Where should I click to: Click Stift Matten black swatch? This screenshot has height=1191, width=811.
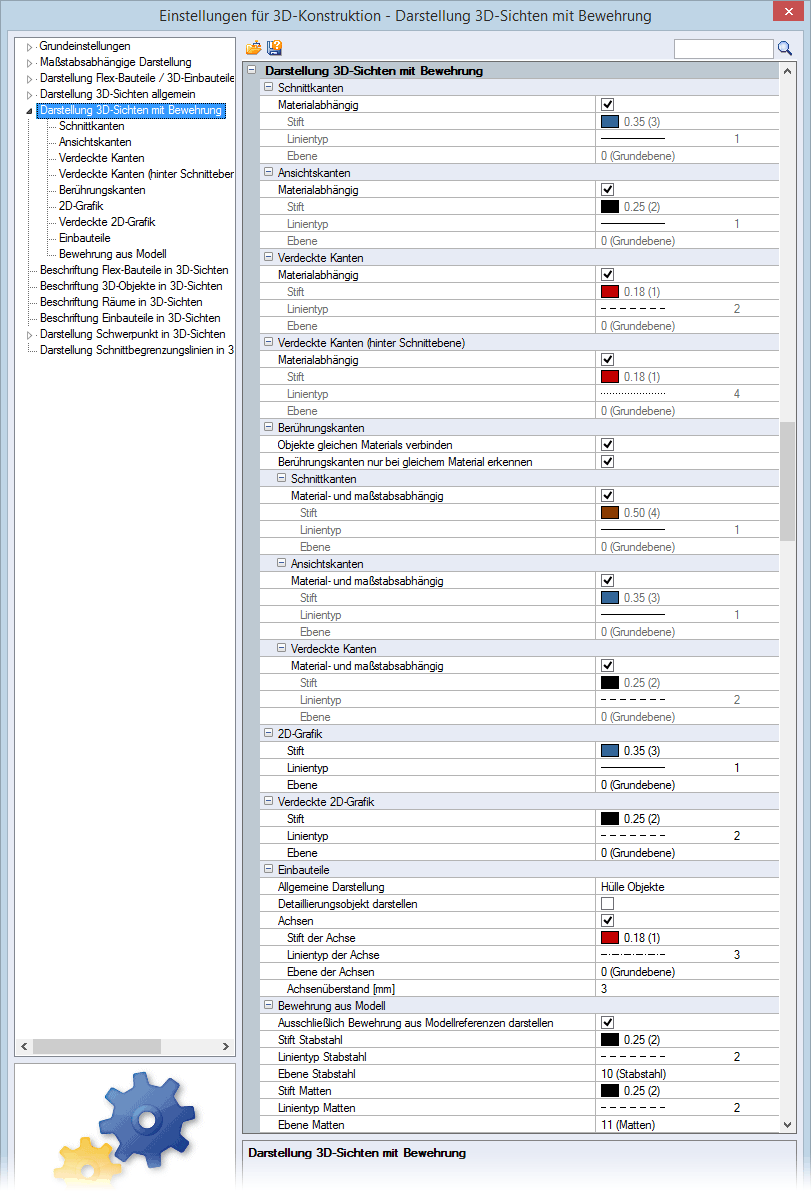(x=610, y=1091)
